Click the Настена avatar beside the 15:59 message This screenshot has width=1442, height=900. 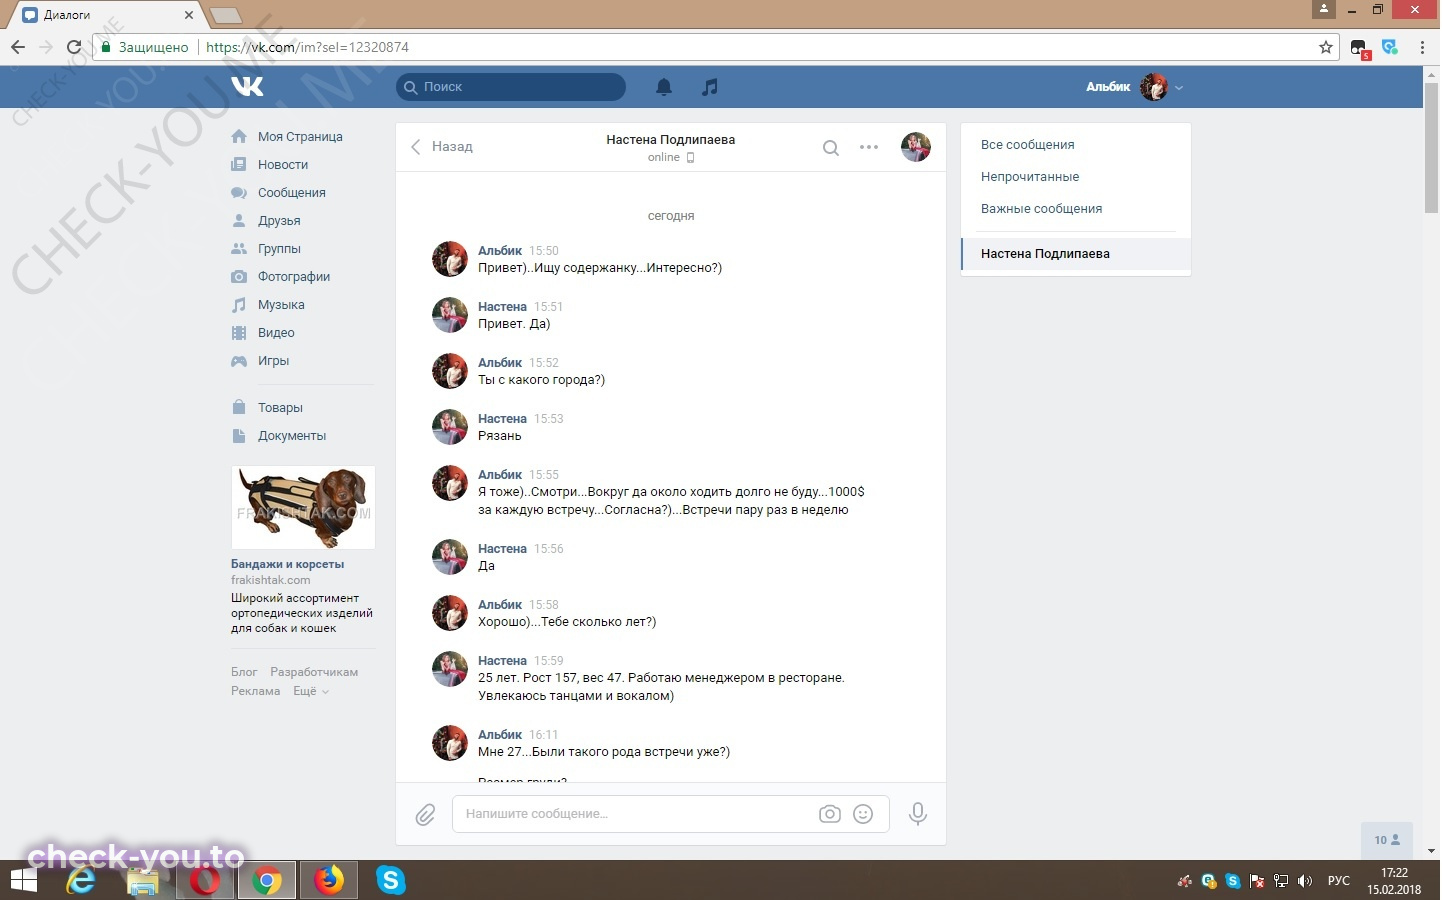pos(450,669)
